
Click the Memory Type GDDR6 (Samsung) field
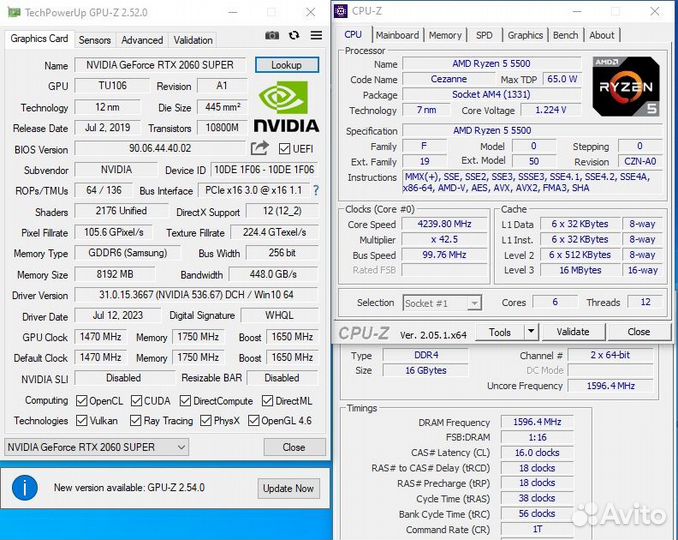128,253
